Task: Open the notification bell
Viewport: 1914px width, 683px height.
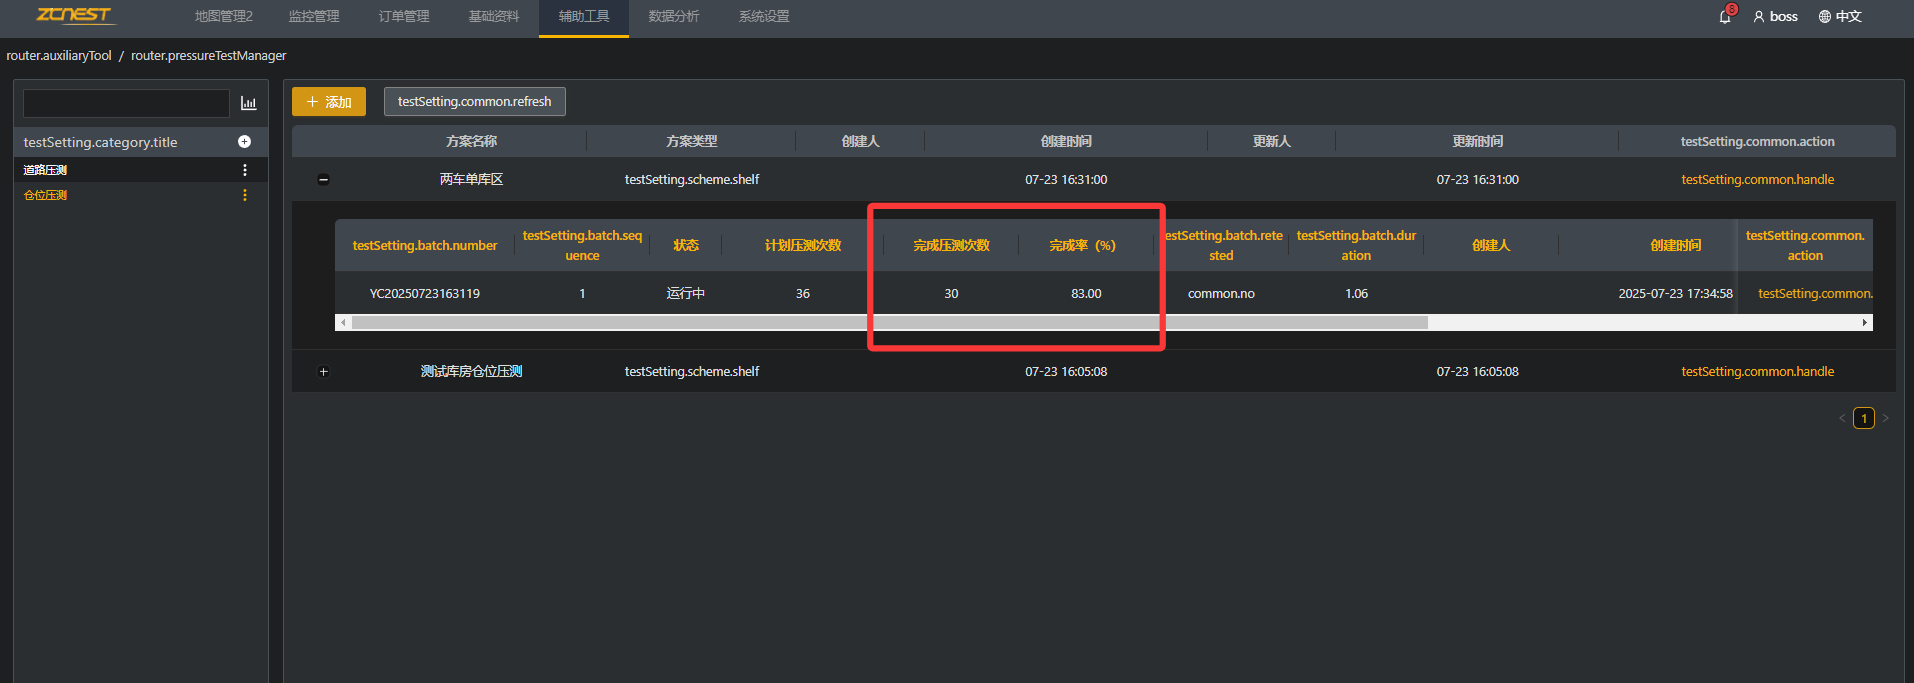Action: tap(1725, 16)
